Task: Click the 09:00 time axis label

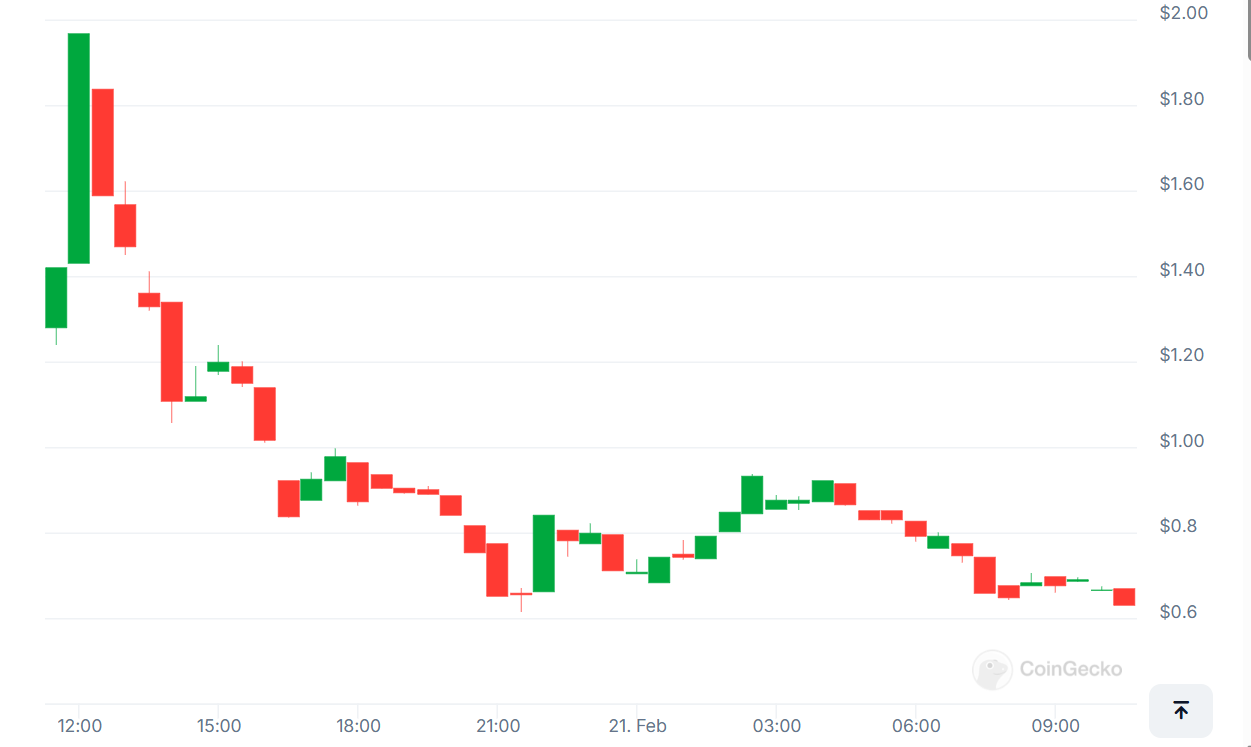Action: (1056, 726)
